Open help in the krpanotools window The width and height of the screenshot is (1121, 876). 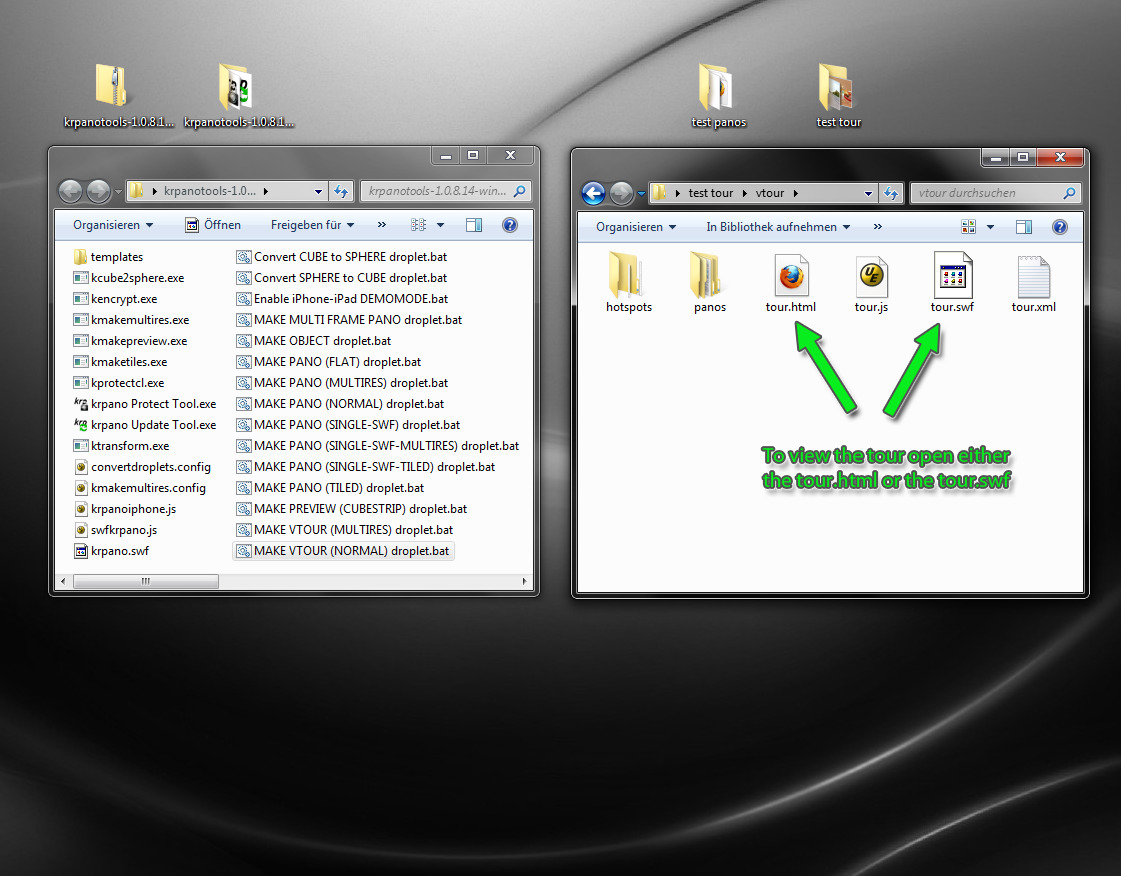point(510,225)
